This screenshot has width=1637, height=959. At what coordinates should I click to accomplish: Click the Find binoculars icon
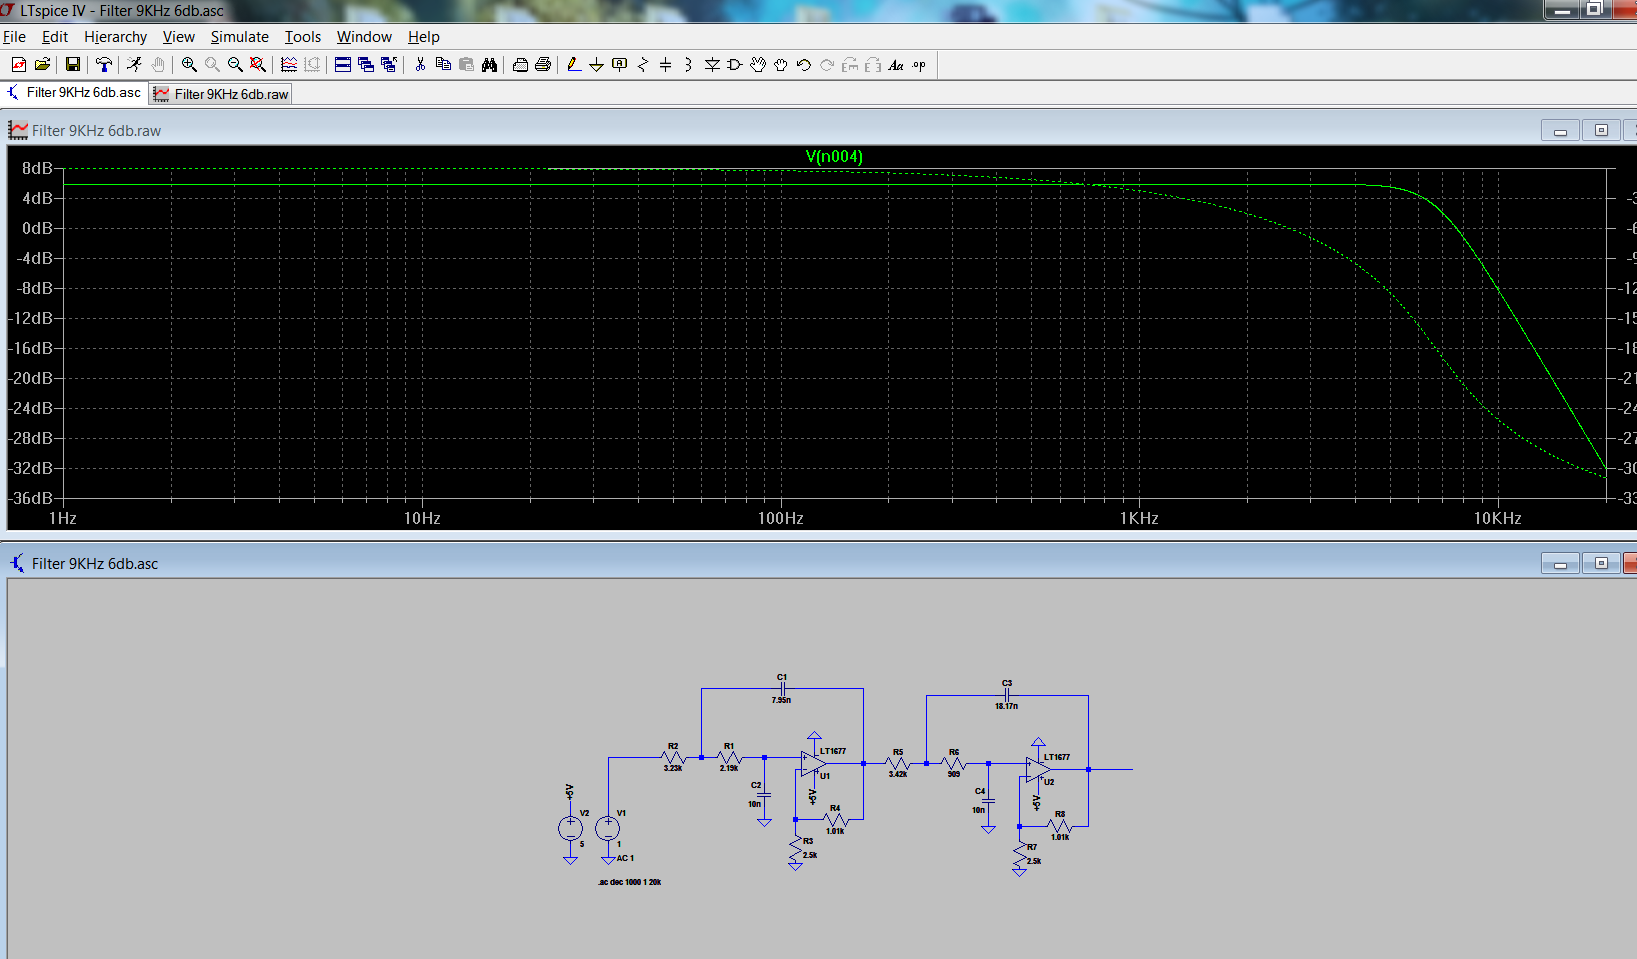click(489, 65)
